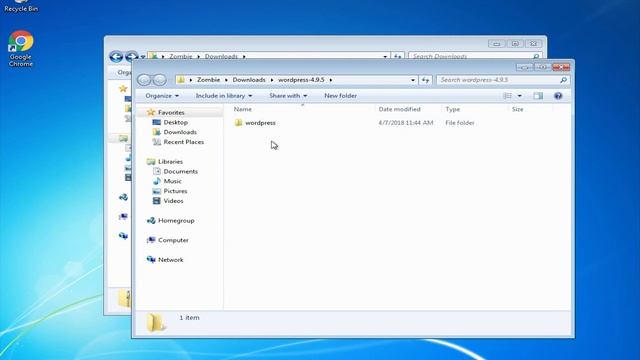This screenshot has width=640, height=360.
Task: Create a New folder
Action: point(340,96)
